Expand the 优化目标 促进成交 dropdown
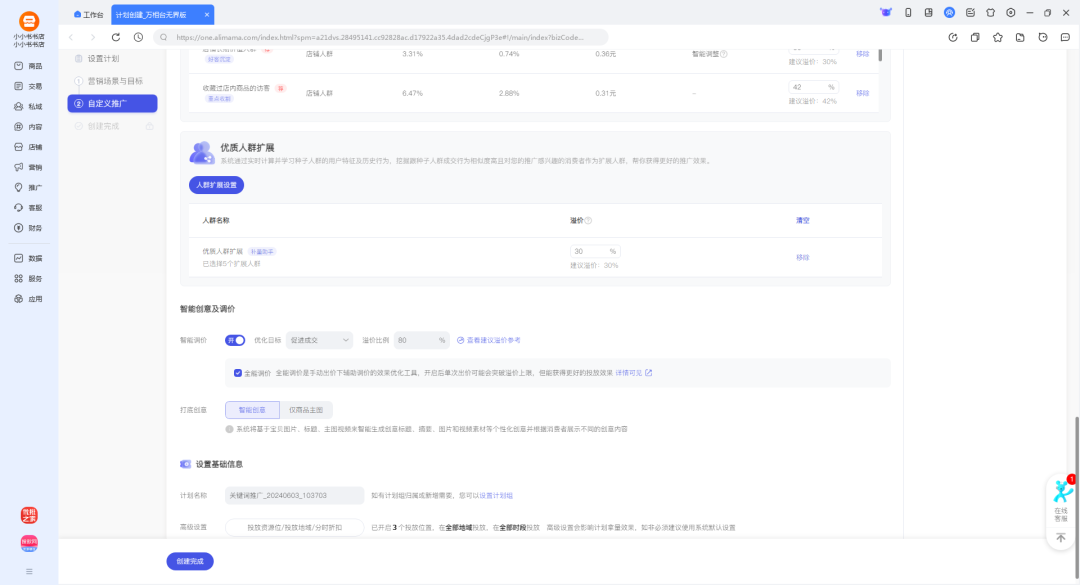This screenshot has height=585, width=1080. pyautogui.click(x=319, y=340)
